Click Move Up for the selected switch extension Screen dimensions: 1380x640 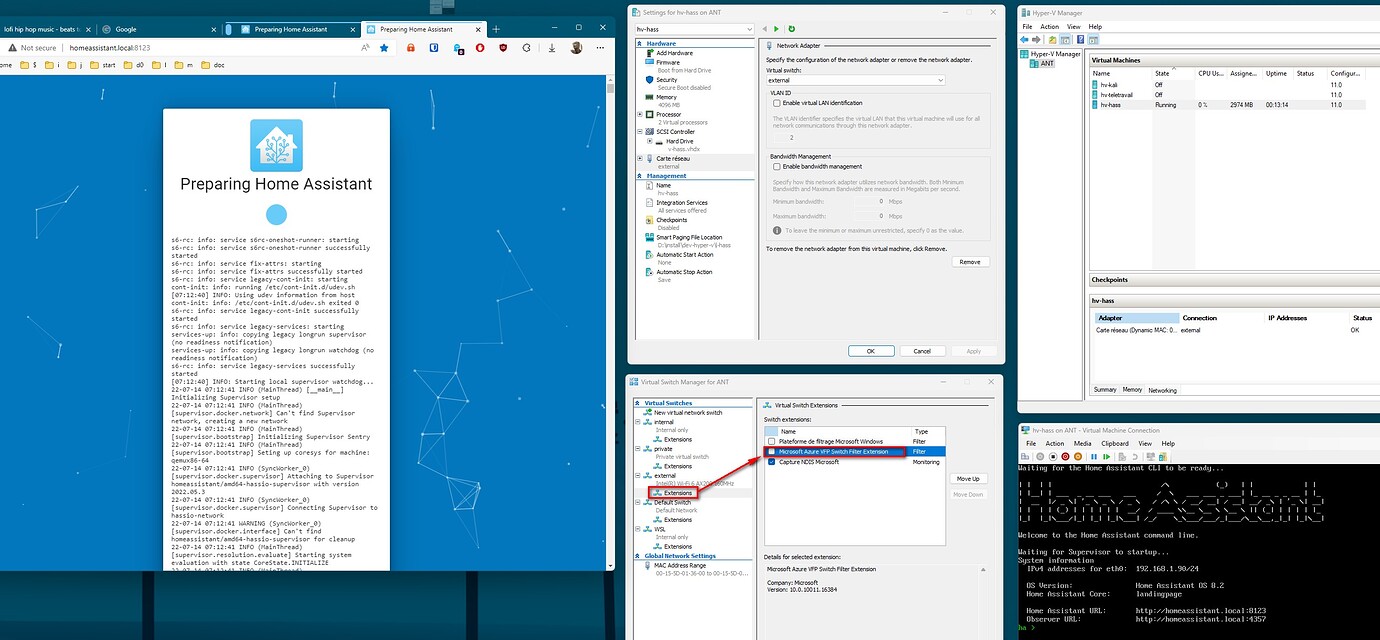[x=967, y=478]
